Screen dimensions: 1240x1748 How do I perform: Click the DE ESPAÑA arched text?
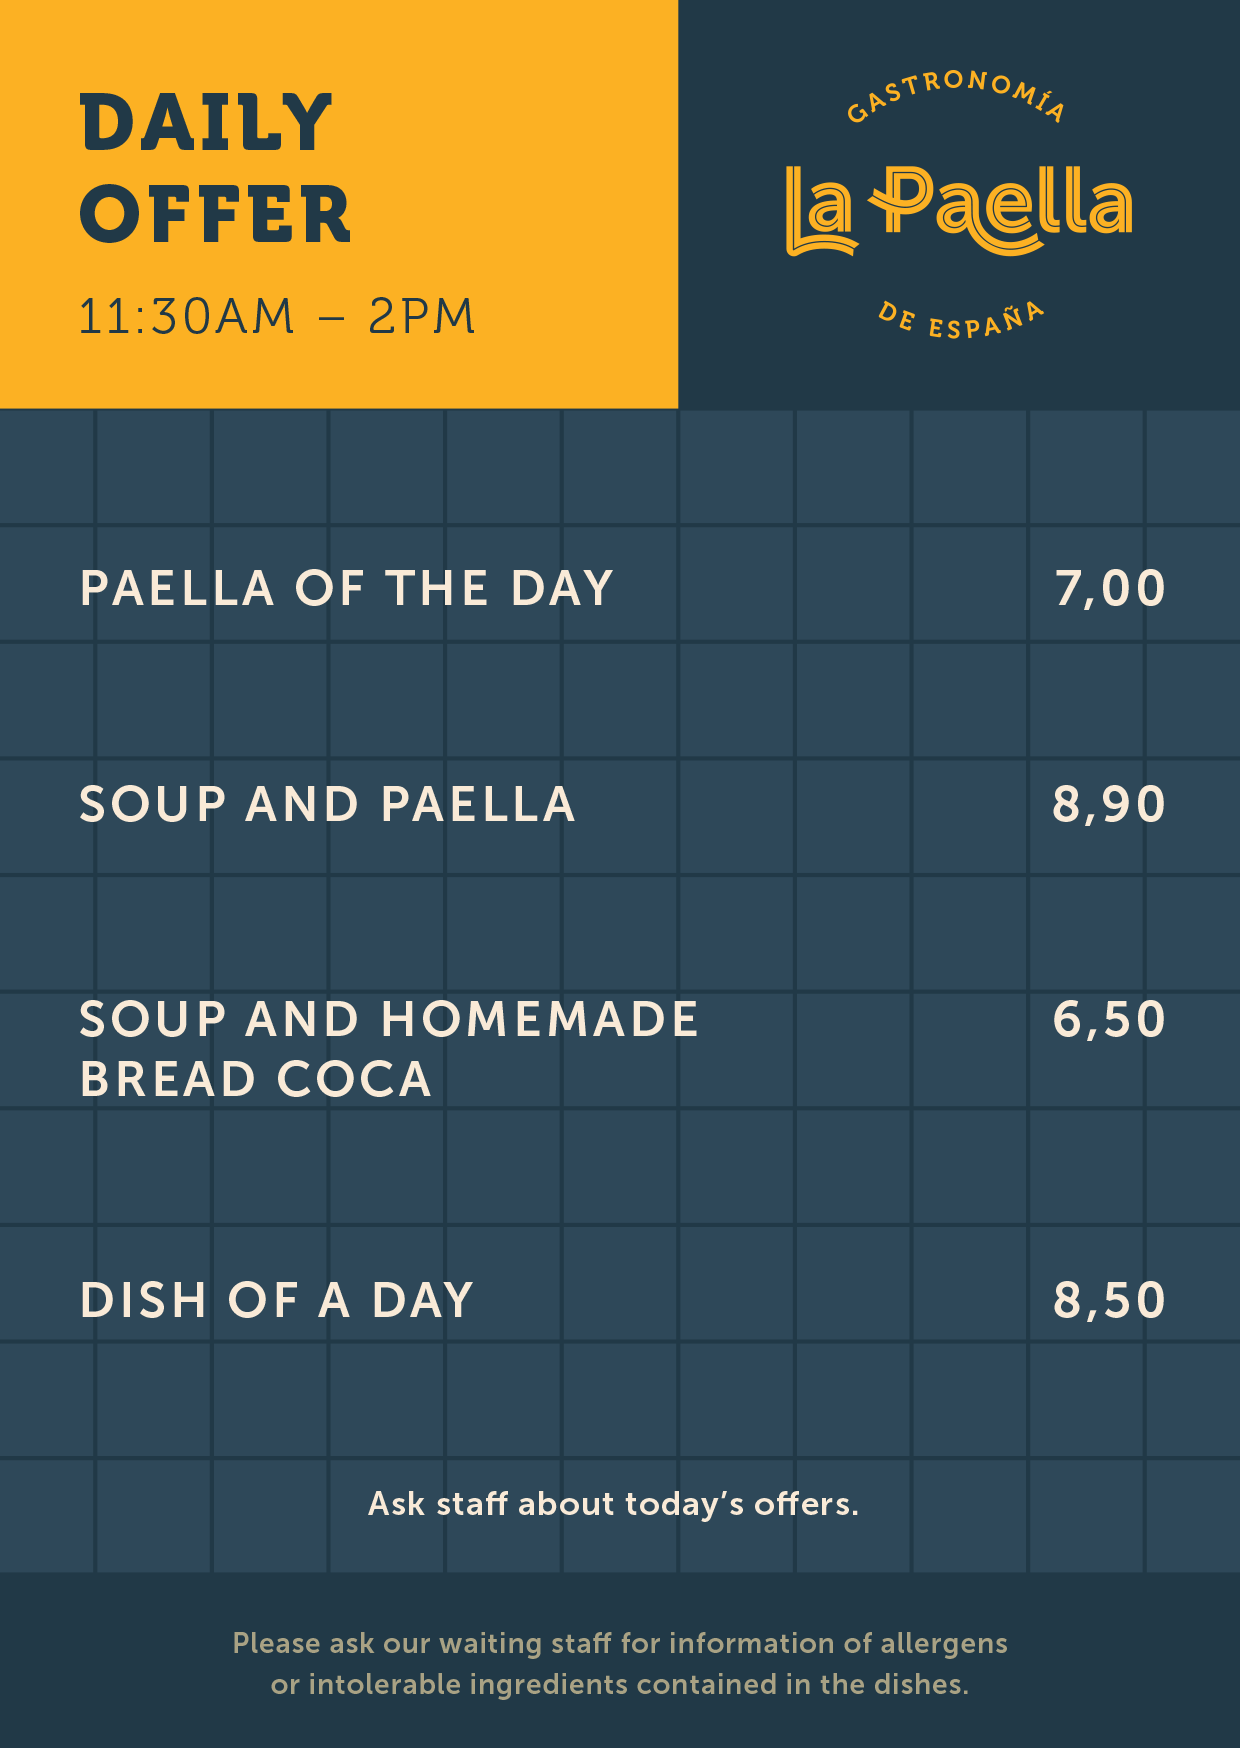[x=961, y=321]
